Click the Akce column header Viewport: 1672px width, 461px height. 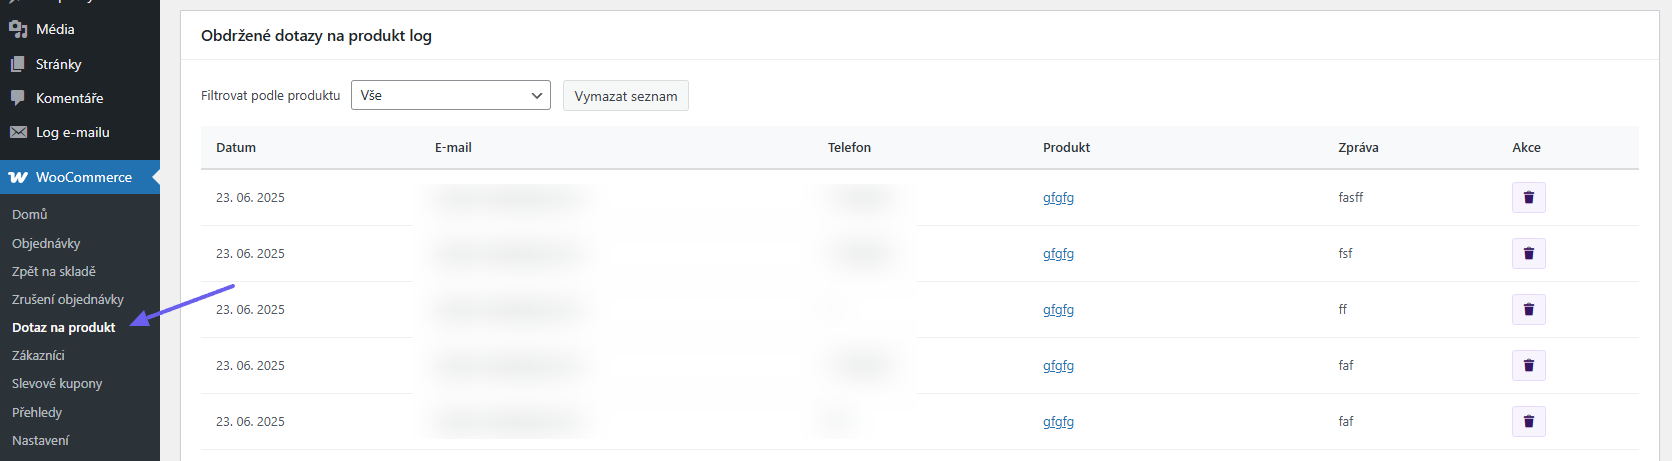[1526, 147]
